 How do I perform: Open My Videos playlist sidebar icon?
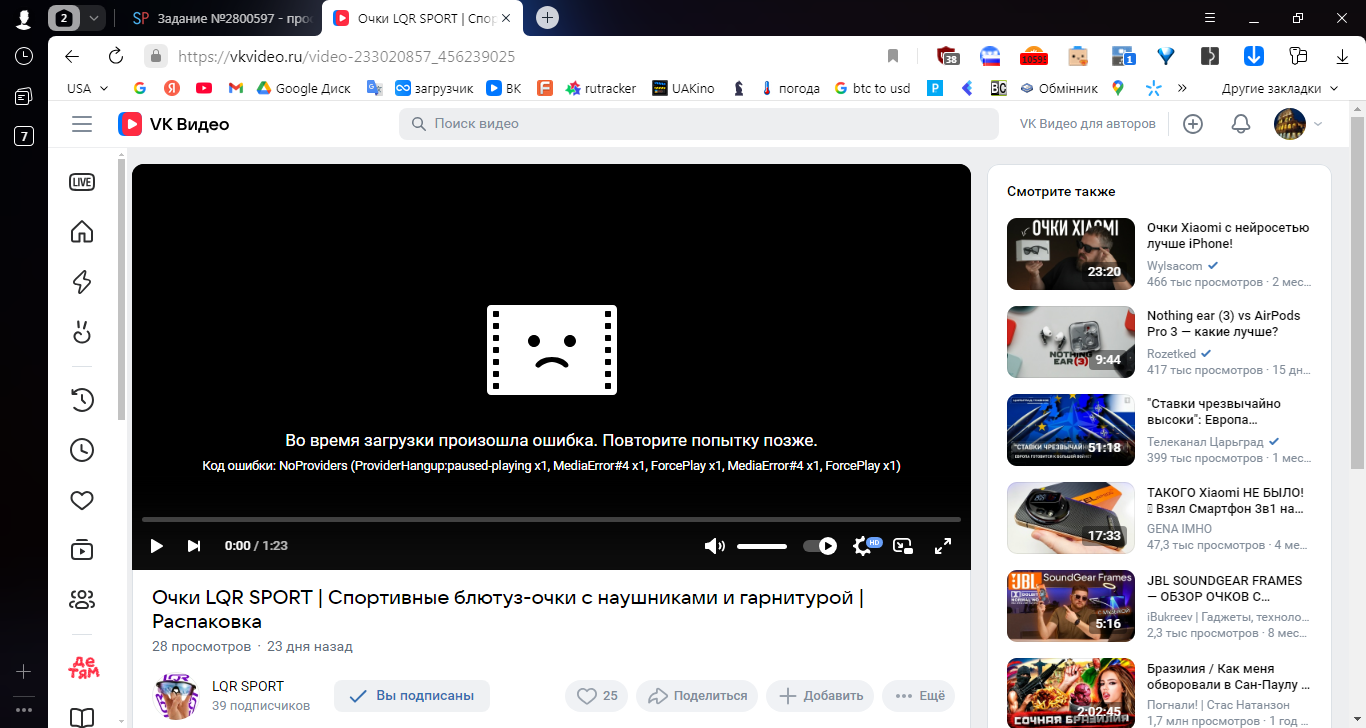click(82, 550)
